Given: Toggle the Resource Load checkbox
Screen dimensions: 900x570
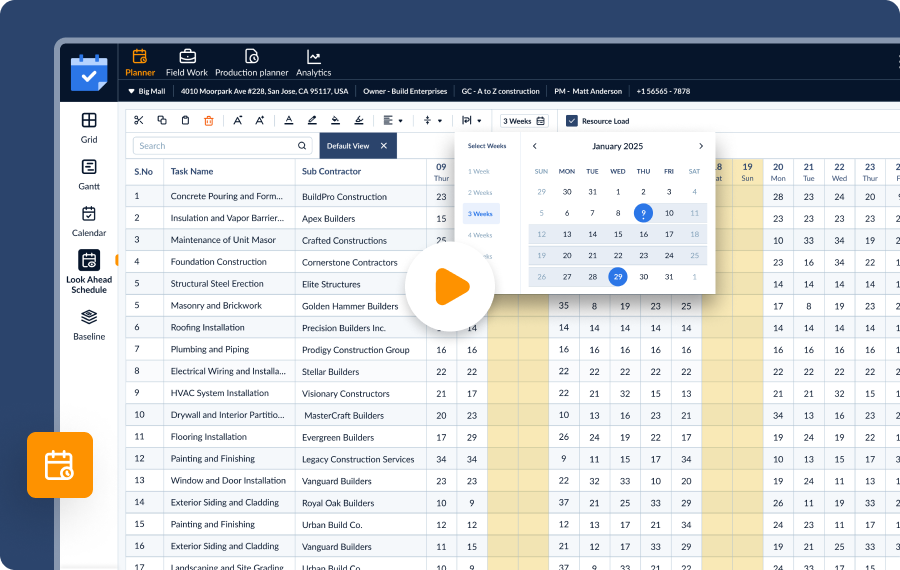Looking at the screenshot, I should pos(572,121).
